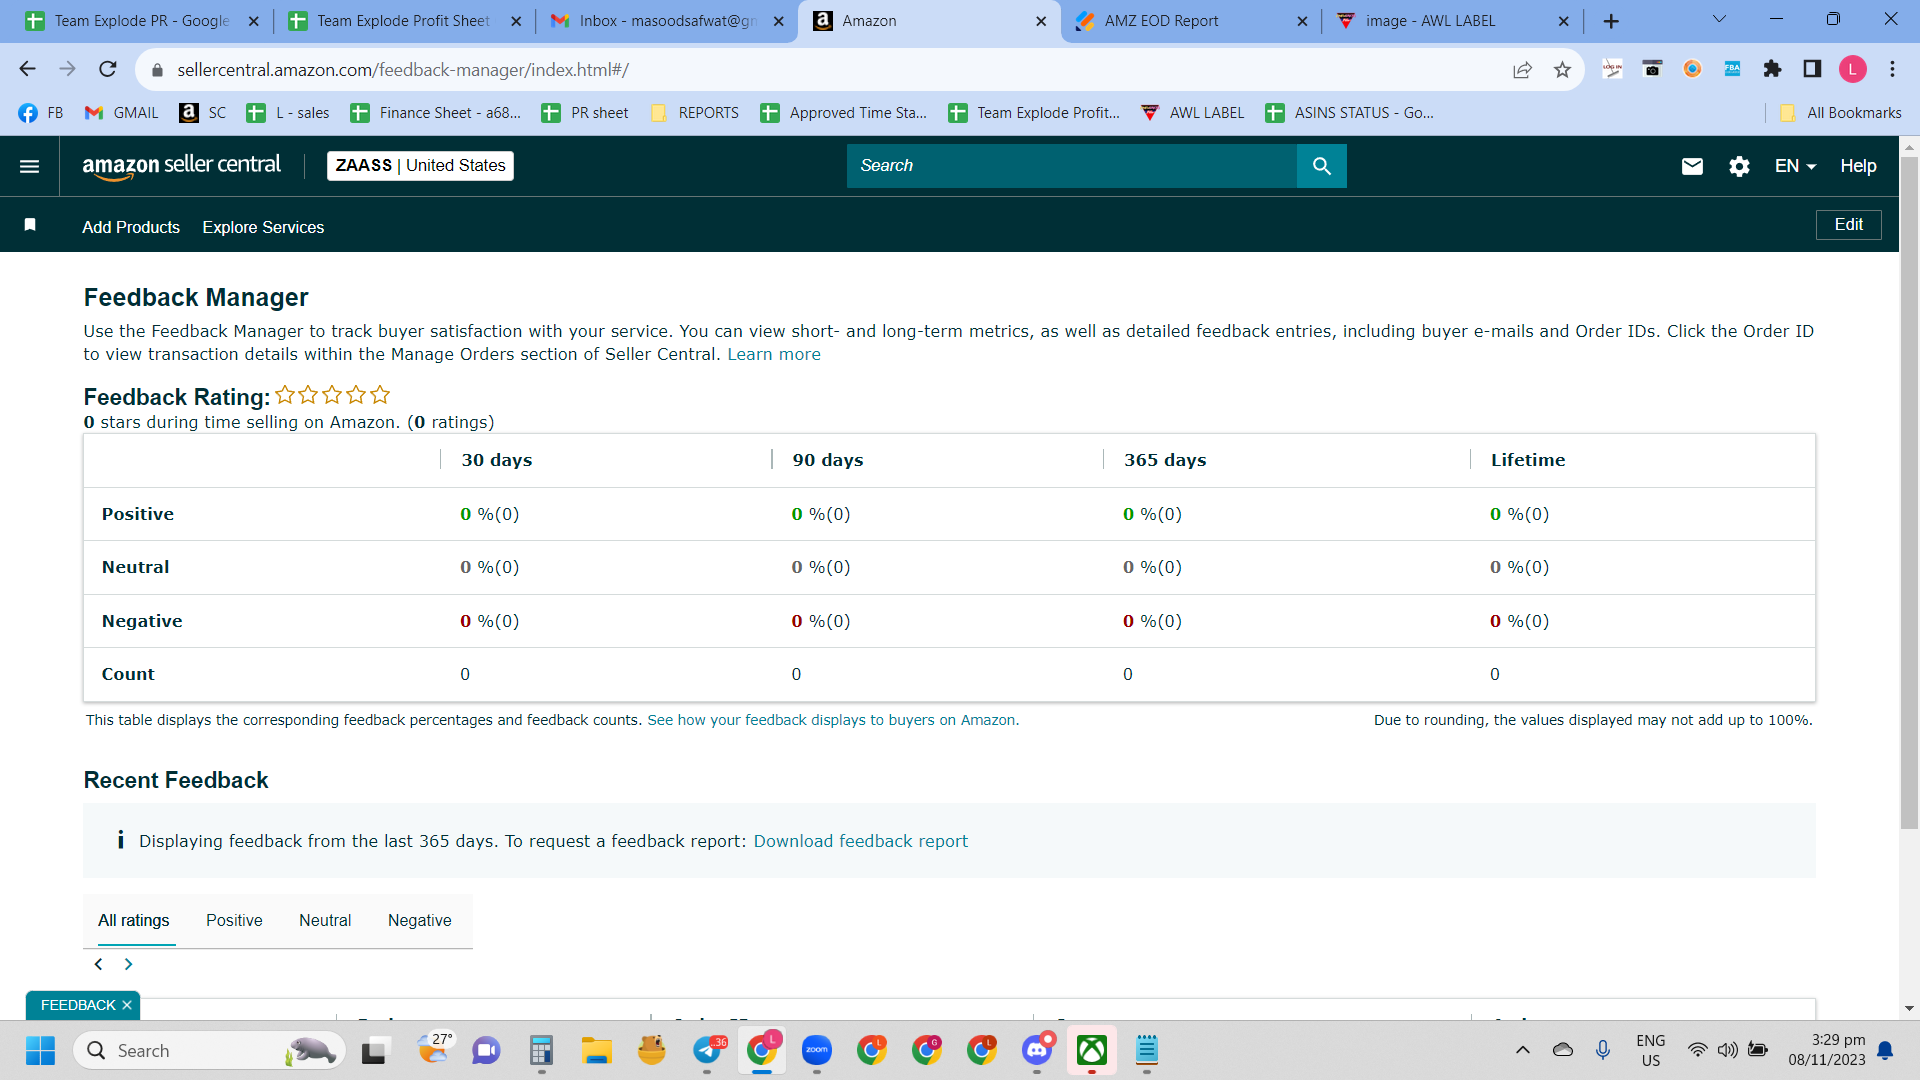Click the Edit button
This screenshot has height=1080, width=1920.
tap(1848, 225)
